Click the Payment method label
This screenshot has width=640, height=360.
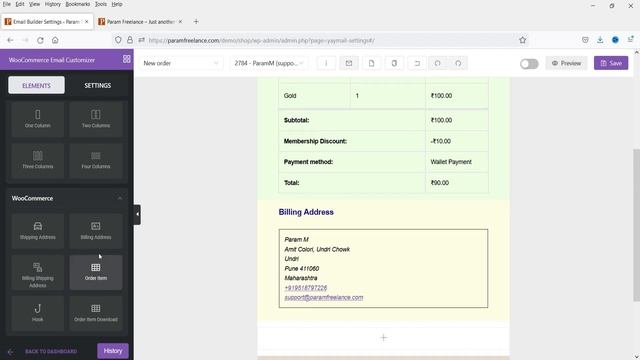pyautogui.click(x=308, y=162)
